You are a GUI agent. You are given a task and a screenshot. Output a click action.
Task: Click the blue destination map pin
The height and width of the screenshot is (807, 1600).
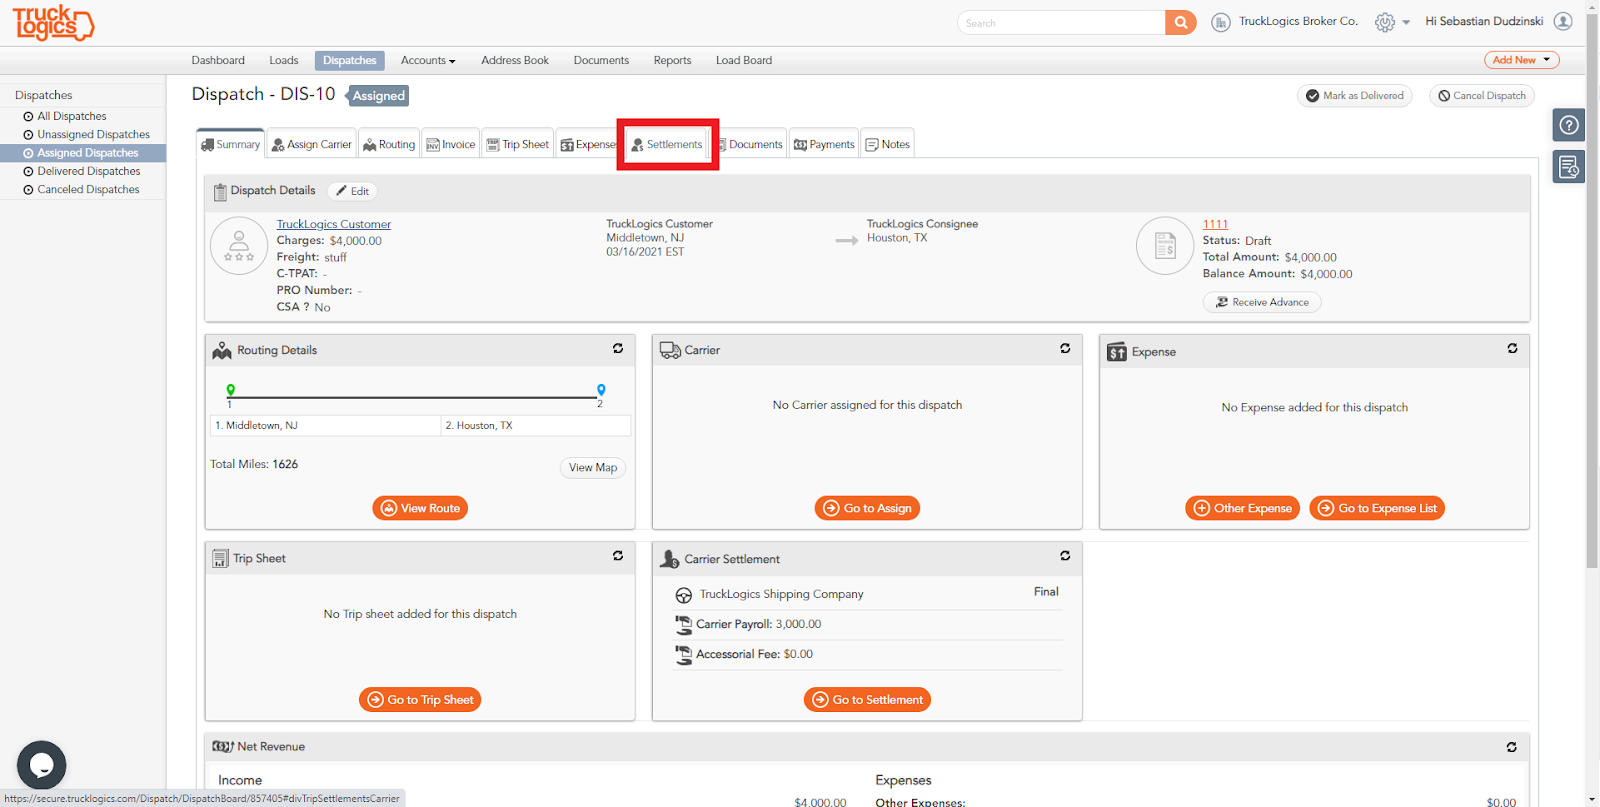(601, 390)
